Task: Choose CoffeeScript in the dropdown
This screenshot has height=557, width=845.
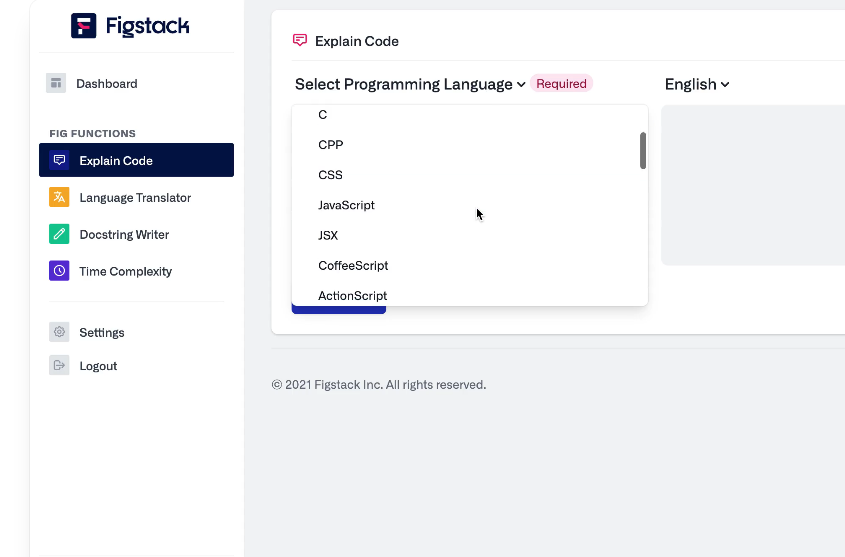Action: coord(353,266)
